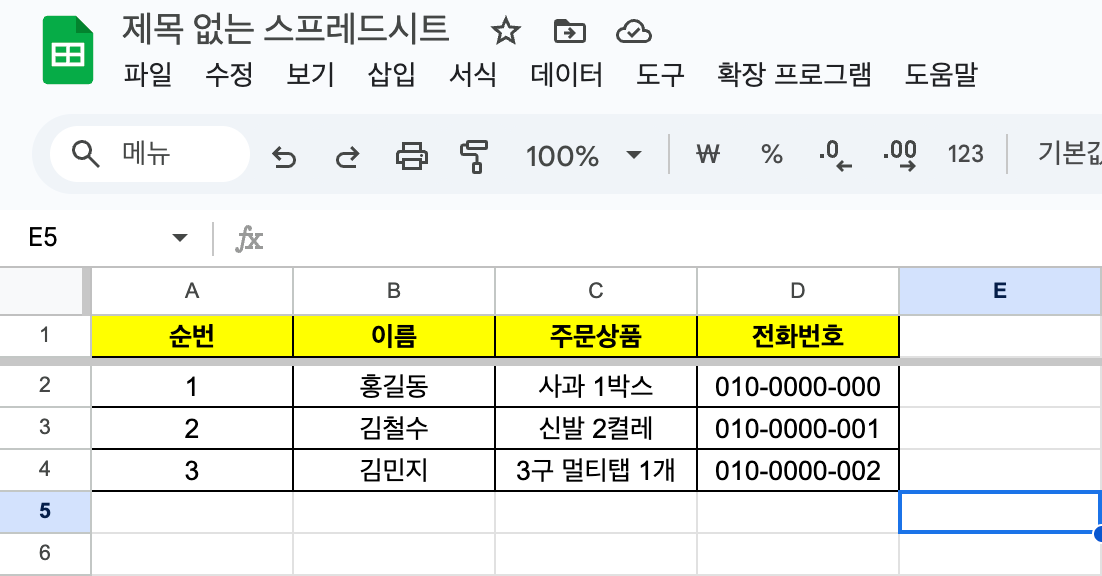This screenshot has width=1102, height=576.
Task: Apply won currency format
Action: coord(708,154)
